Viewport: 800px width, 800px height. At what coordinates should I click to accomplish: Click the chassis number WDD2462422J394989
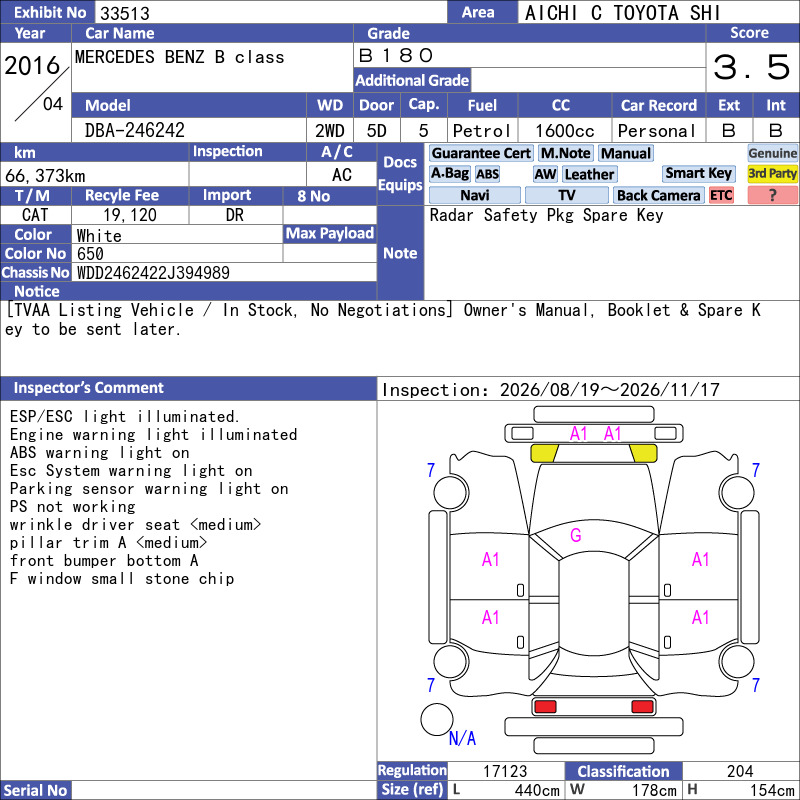(x=153, y=273)
